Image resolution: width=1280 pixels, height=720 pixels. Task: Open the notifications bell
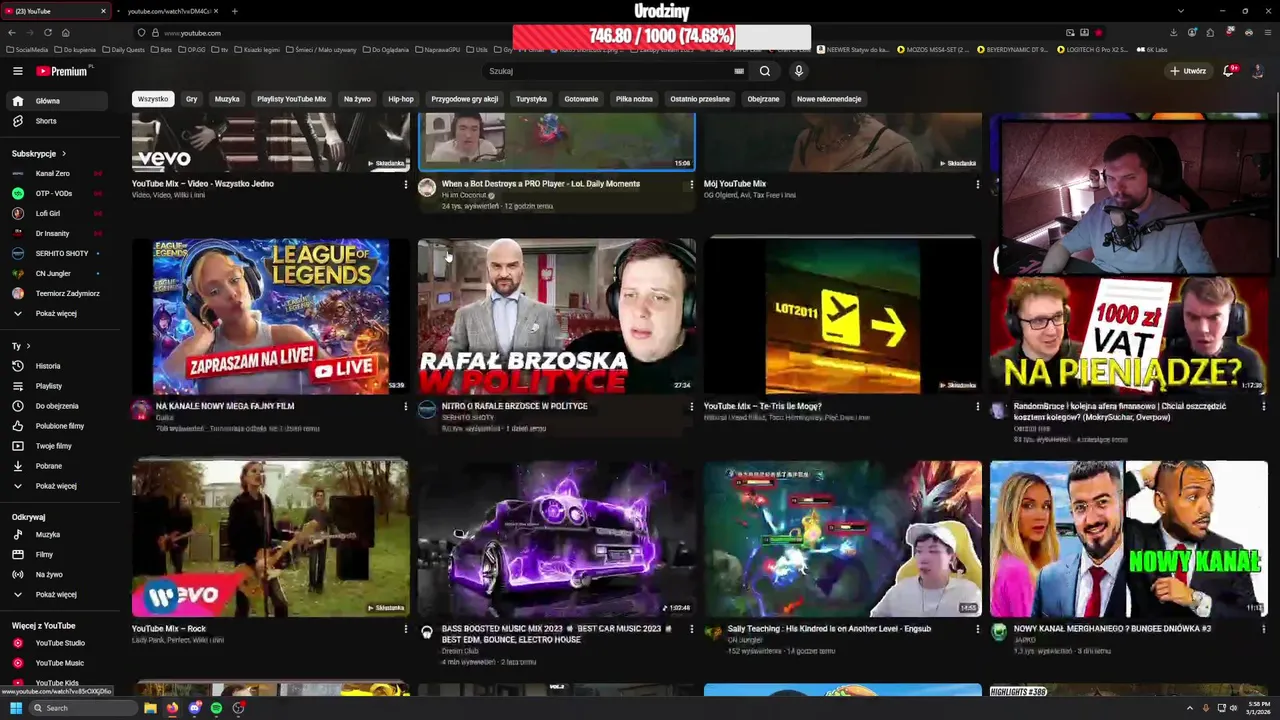tap(1229, 71)
